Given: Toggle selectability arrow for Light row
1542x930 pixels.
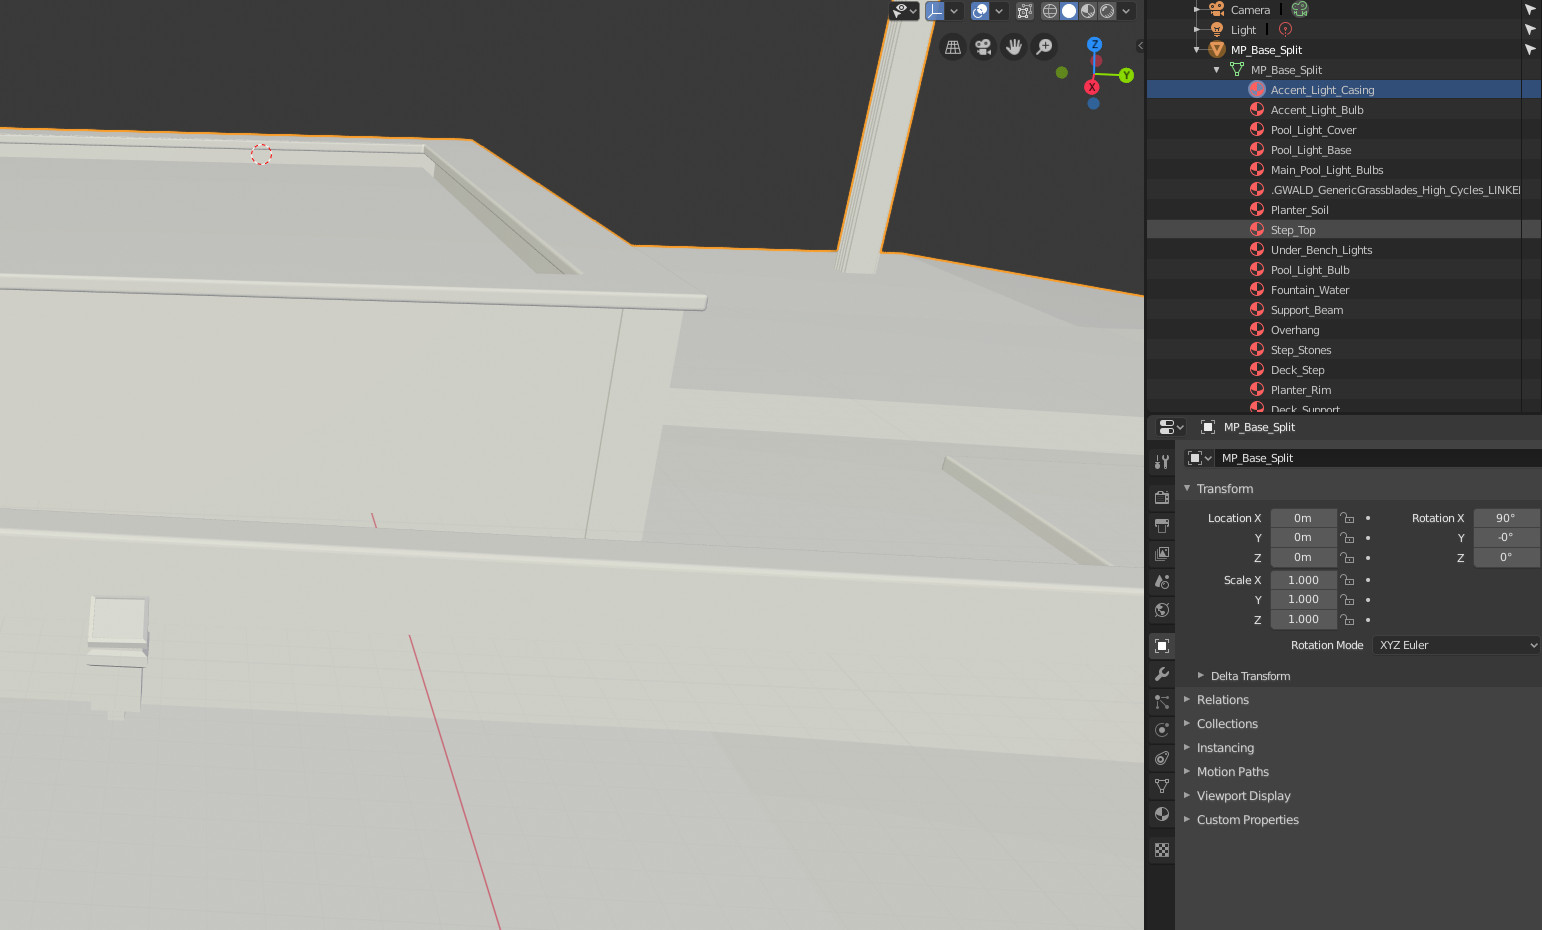Looking at the screenshot, I should coord(1530,29).
